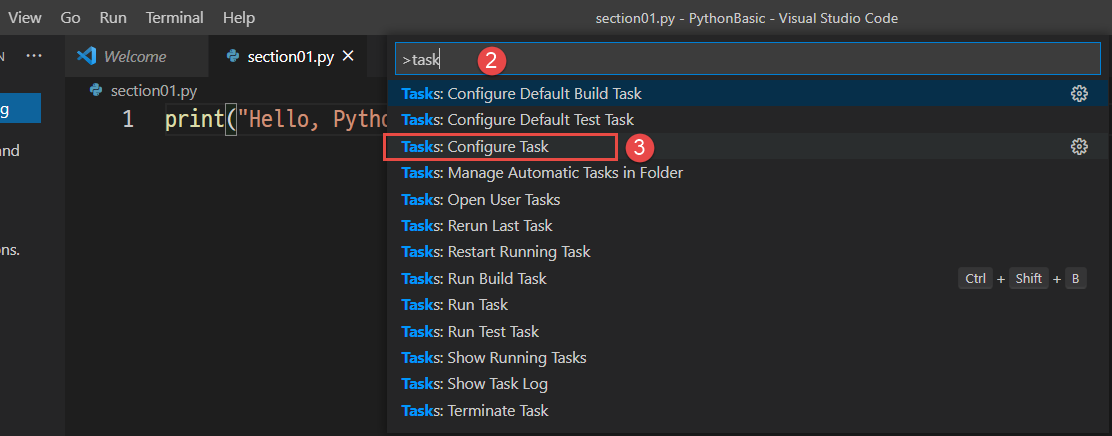The image size is (1112, 436).
Task: Click the command palette input field
Action: 747,59
